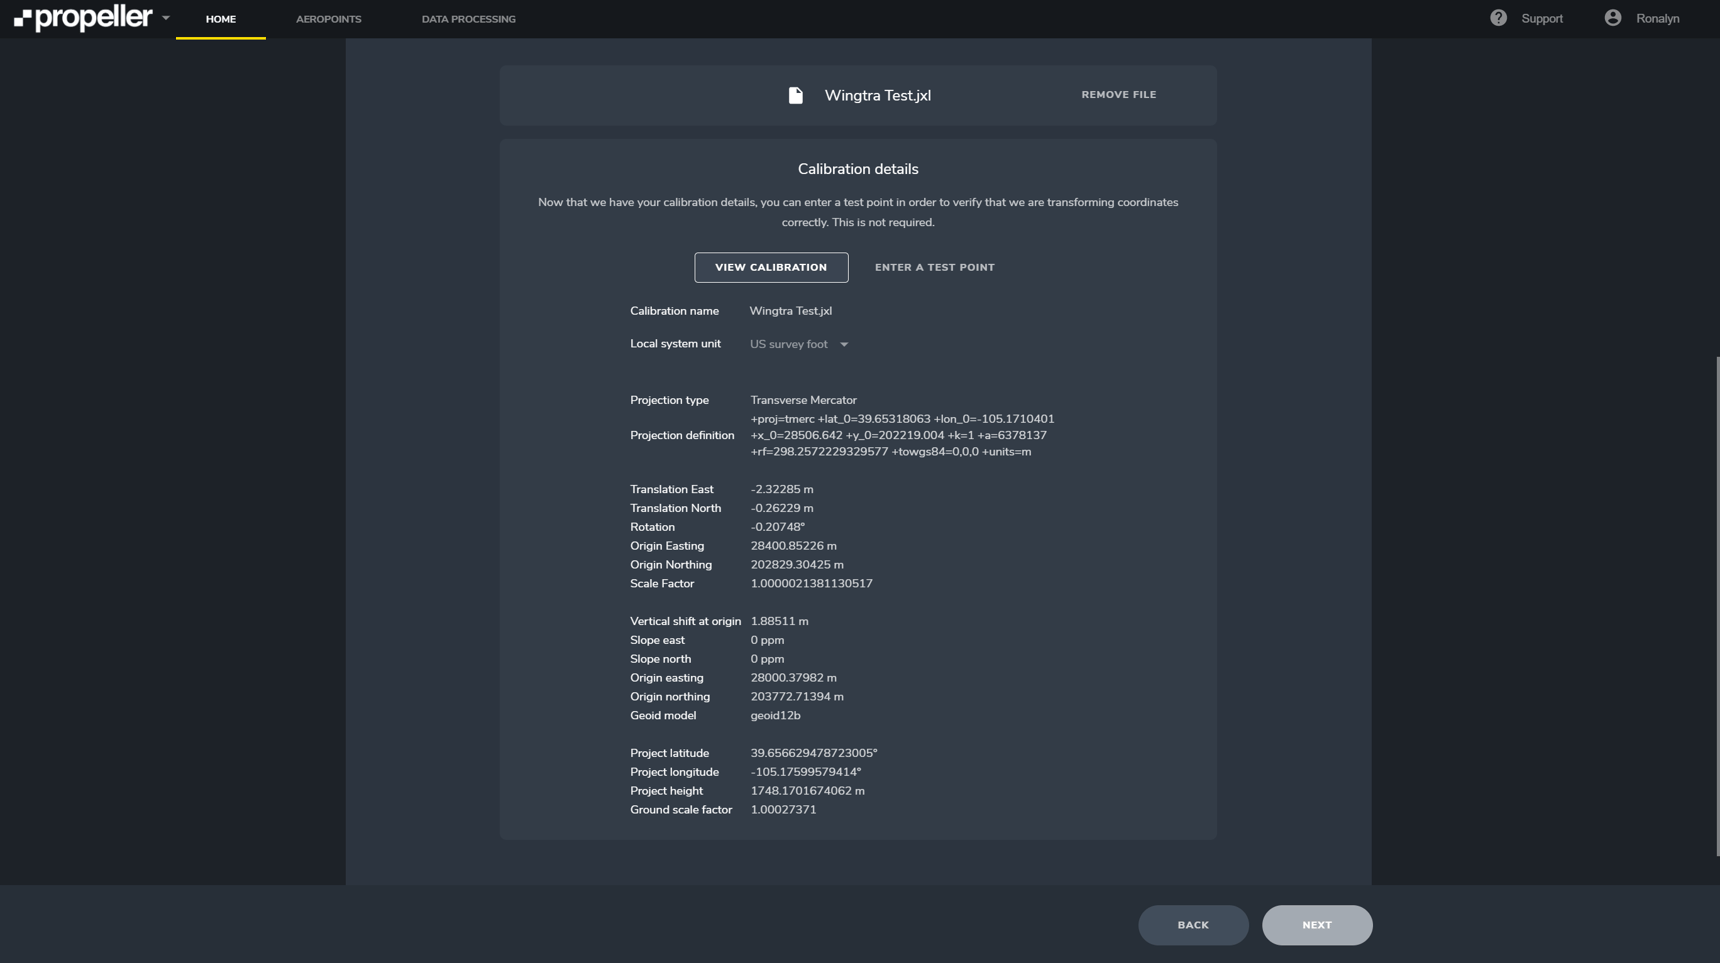Click the projection definition string text

click(901, 435)
